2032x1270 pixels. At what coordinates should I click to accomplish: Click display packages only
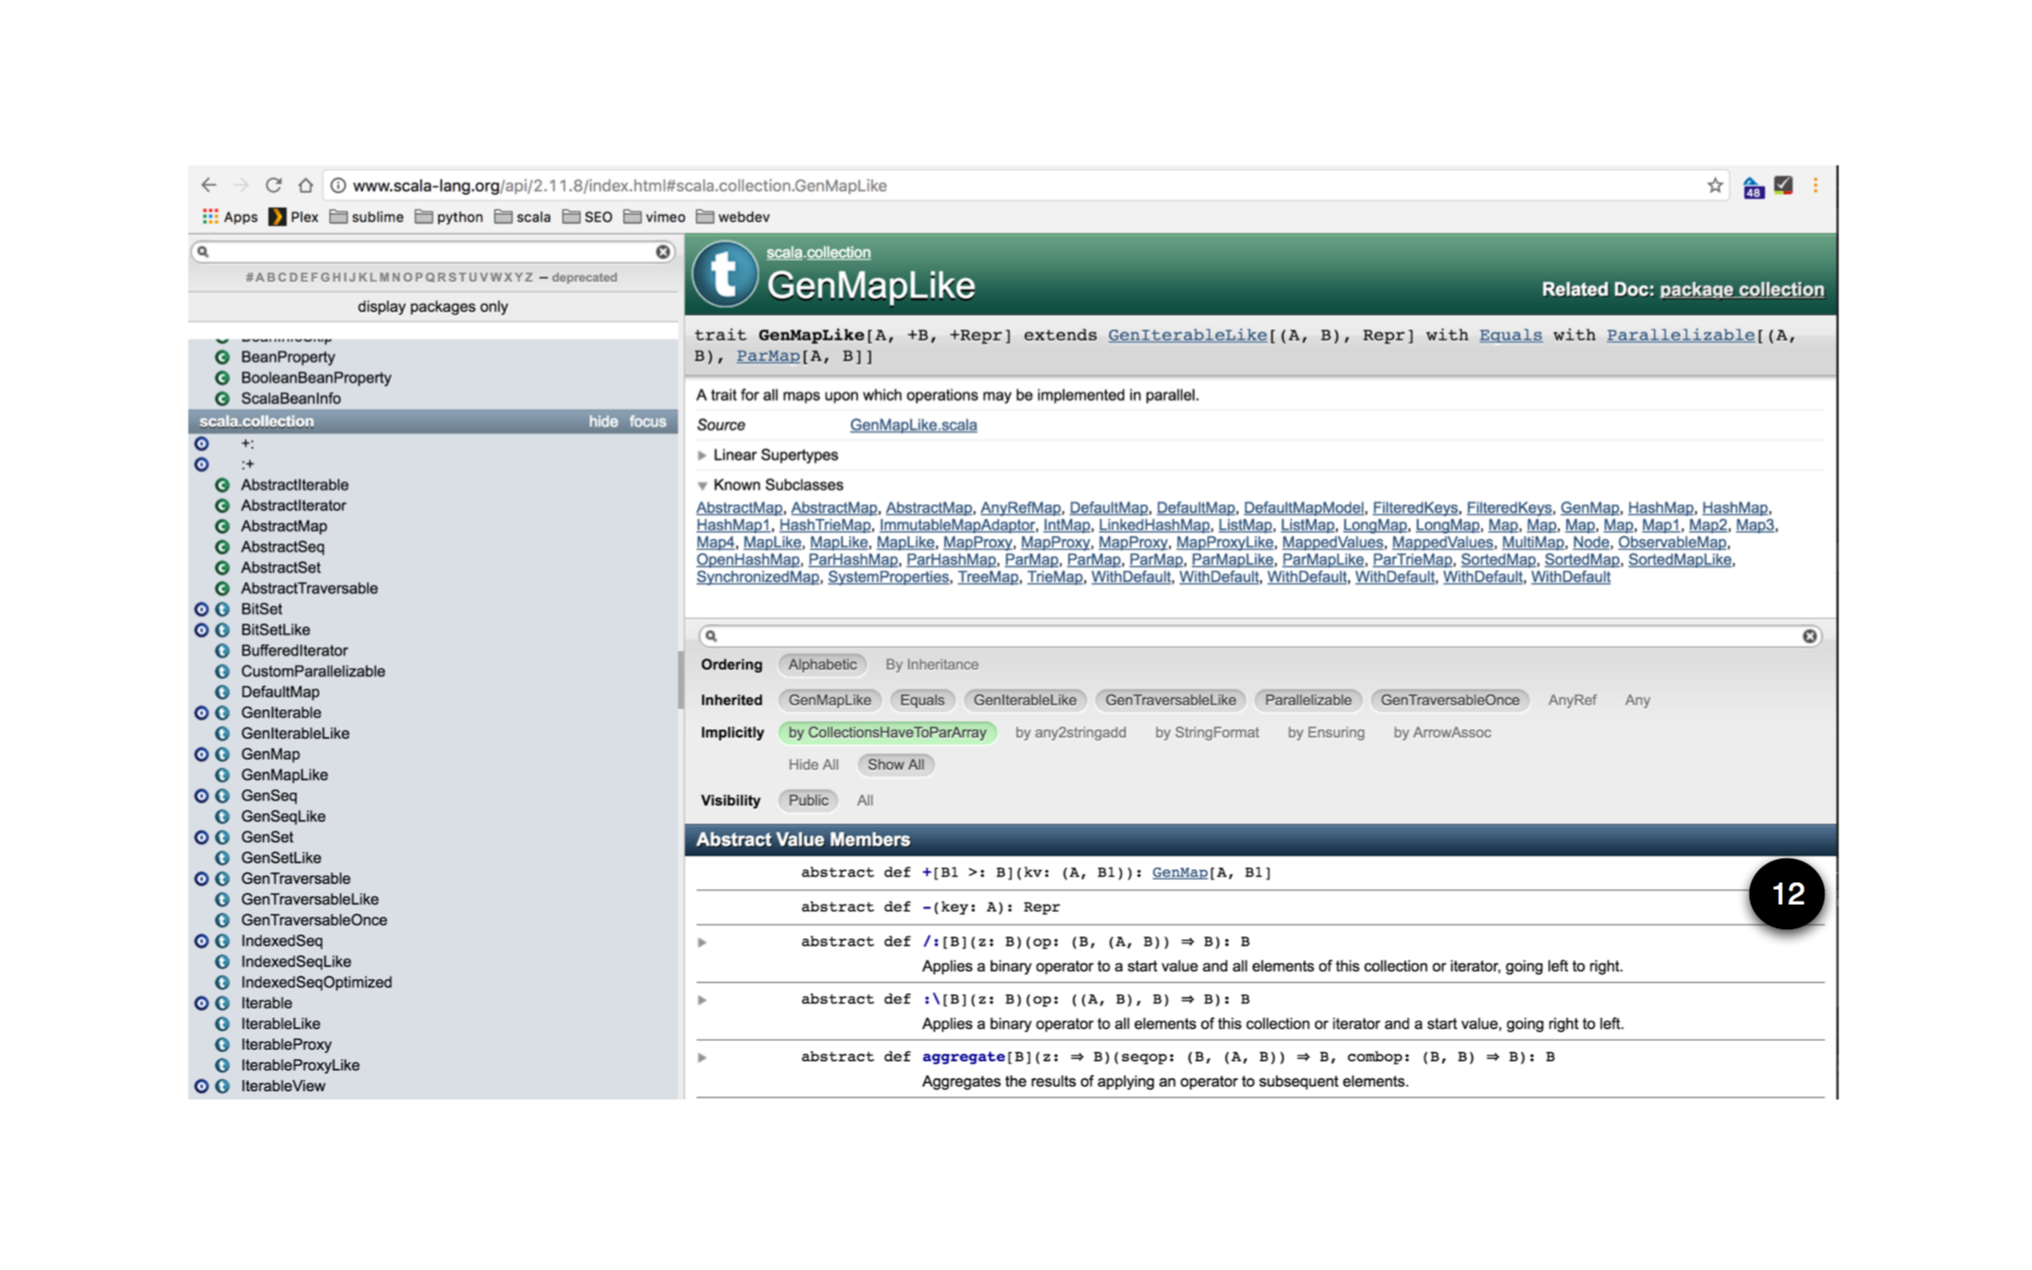432,306
